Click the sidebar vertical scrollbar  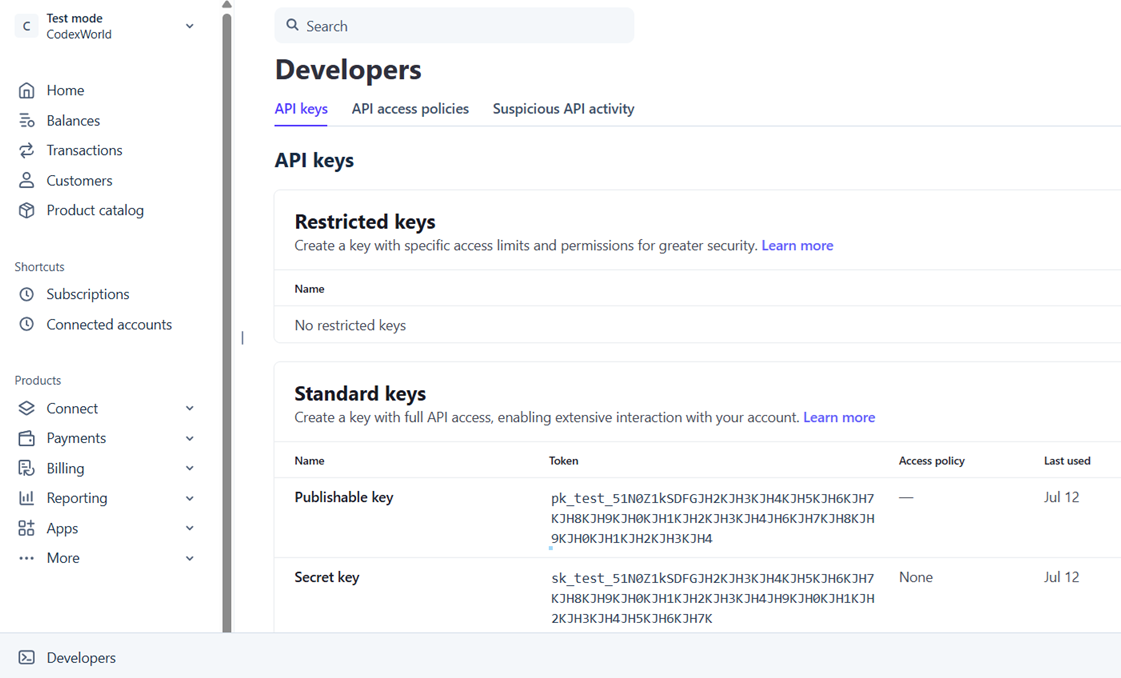(x=227, y=322)
